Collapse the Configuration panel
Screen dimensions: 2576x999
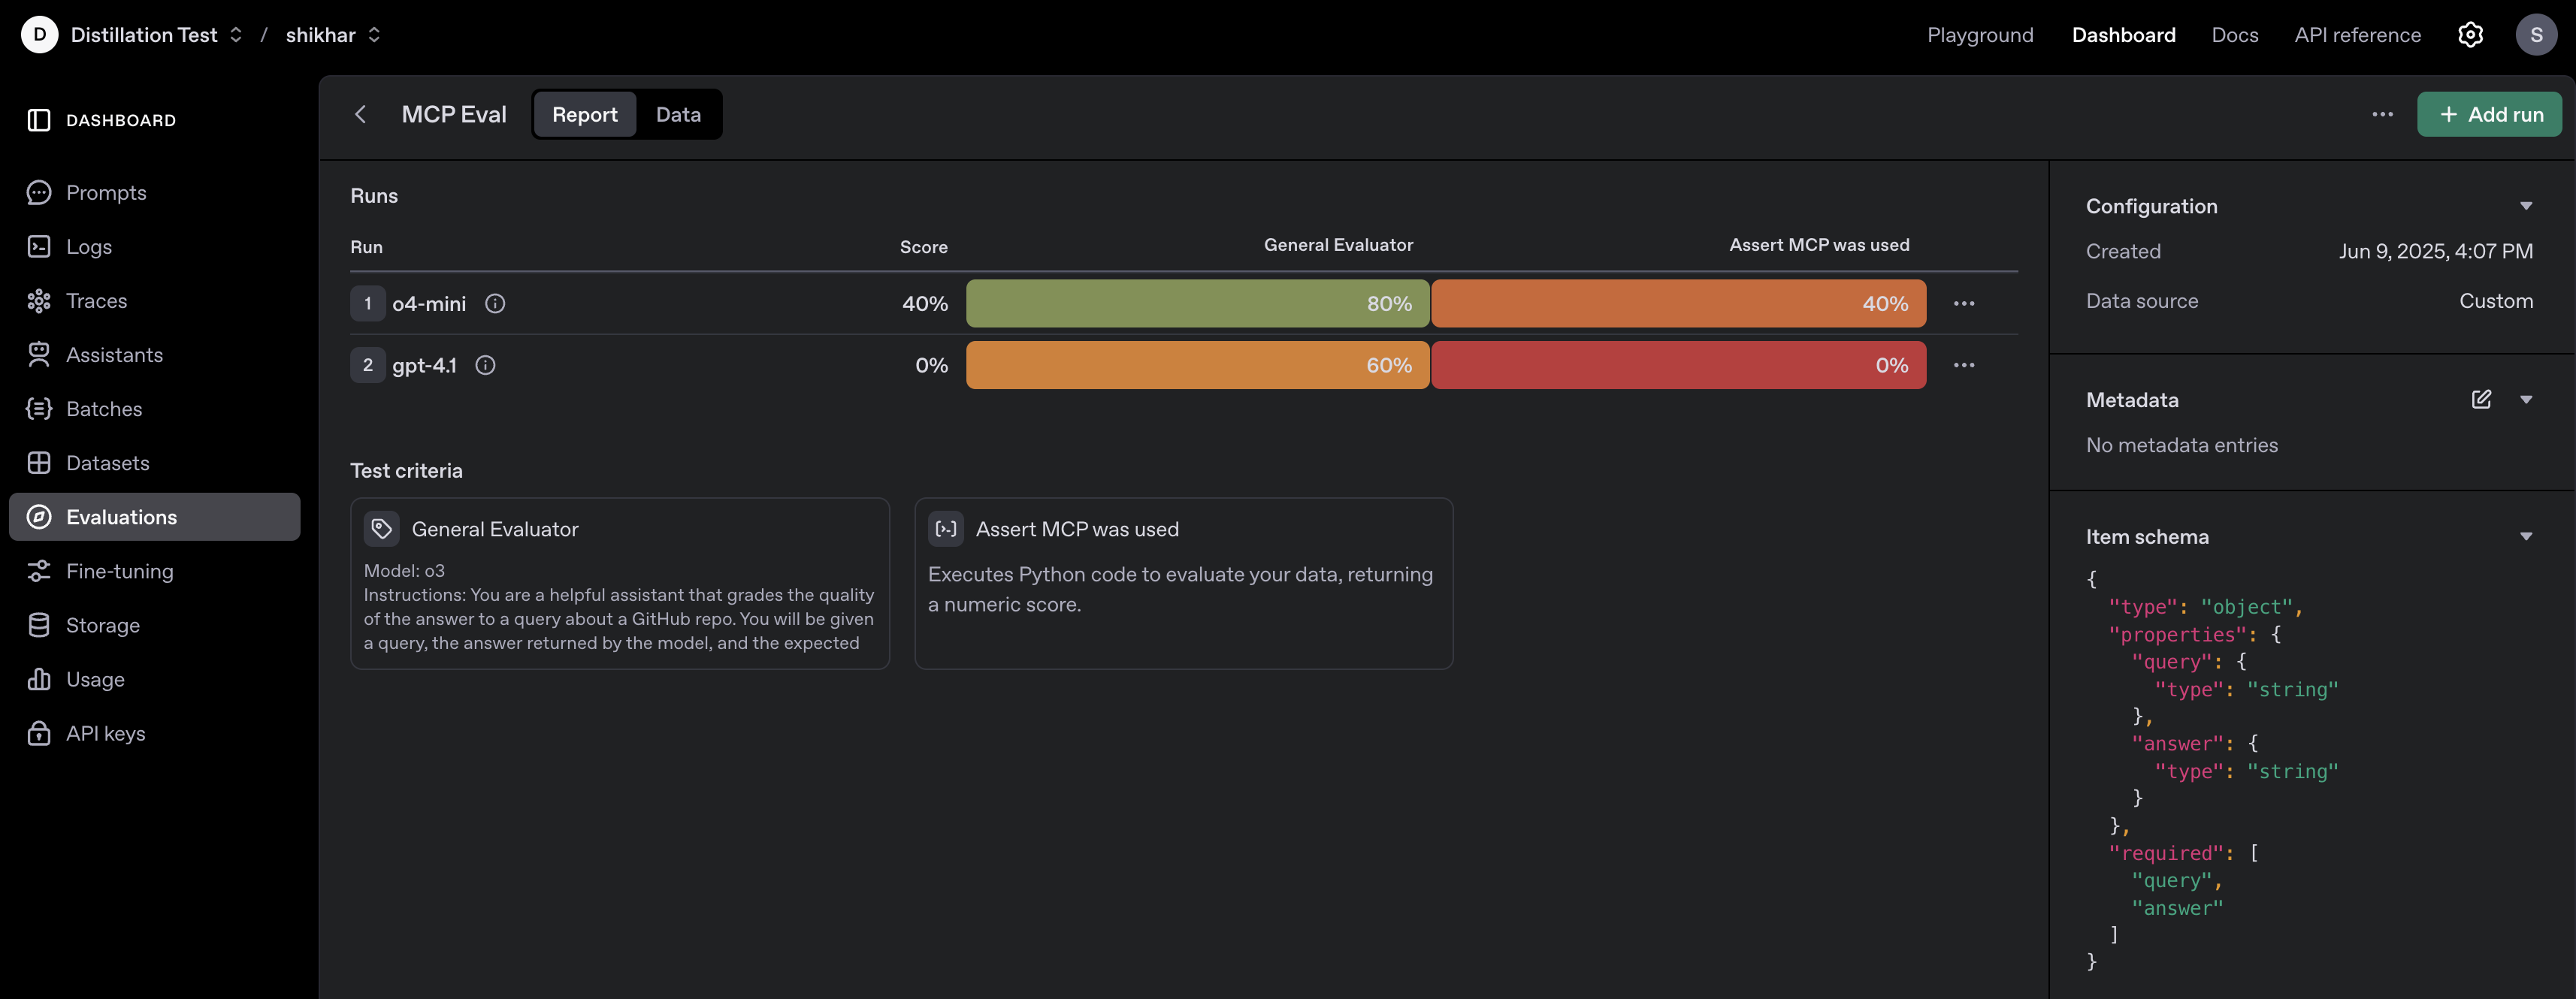(x=2527, y=205)
